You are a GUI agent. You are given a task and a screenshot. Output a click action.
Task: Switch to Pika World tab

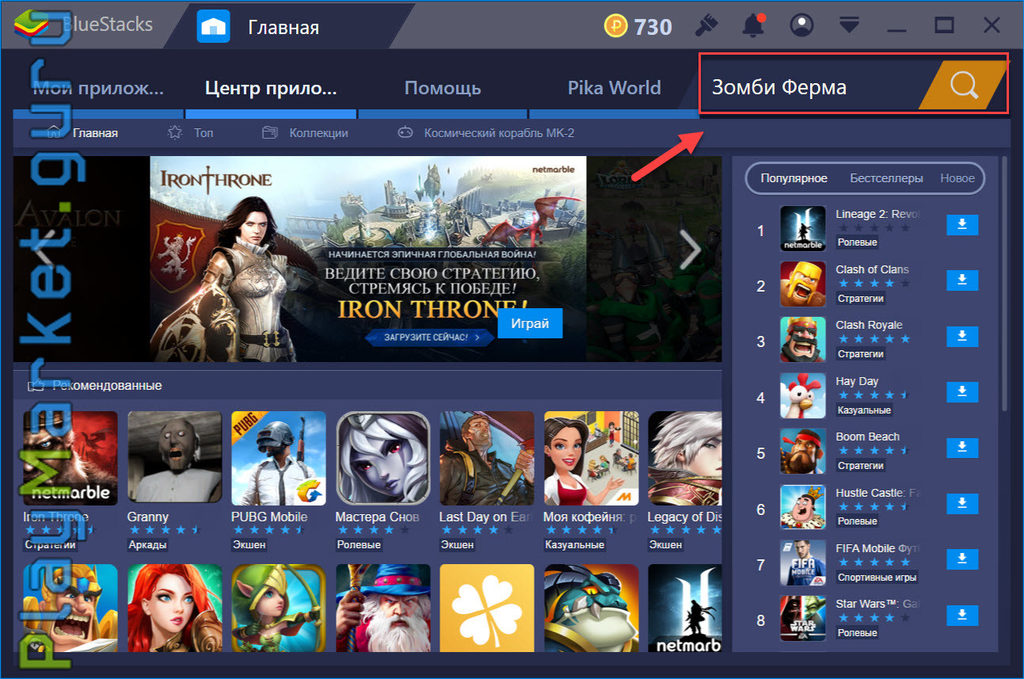click(614, 87)
